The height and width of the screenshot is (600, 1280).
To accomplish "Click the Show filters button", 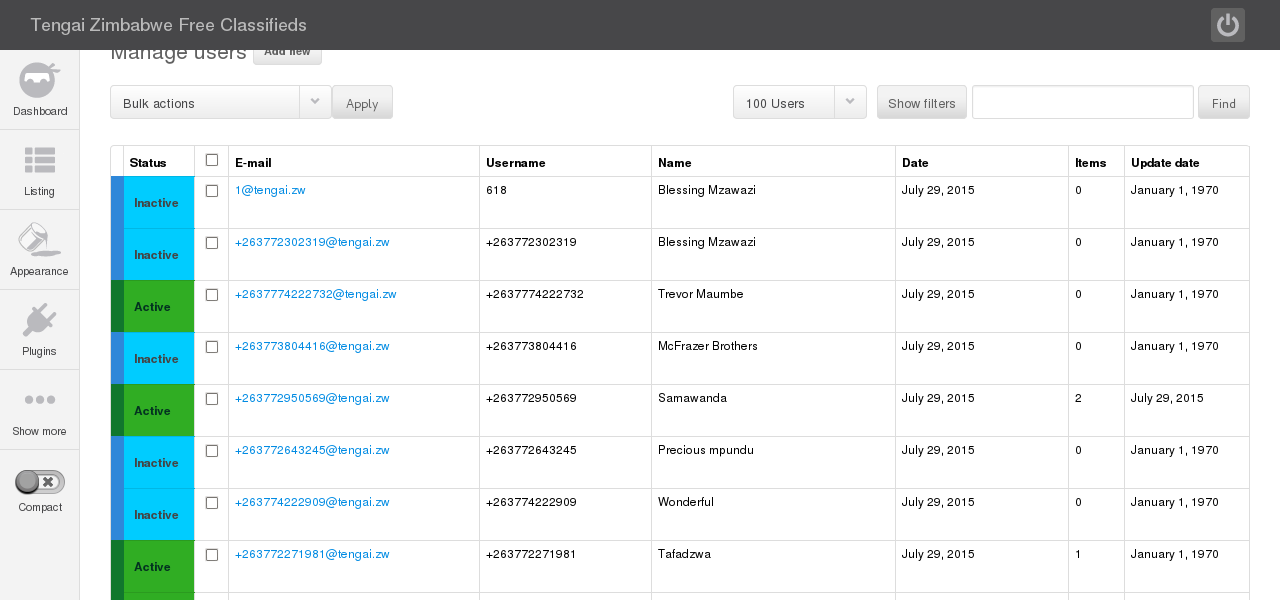I will pos(922,102).
